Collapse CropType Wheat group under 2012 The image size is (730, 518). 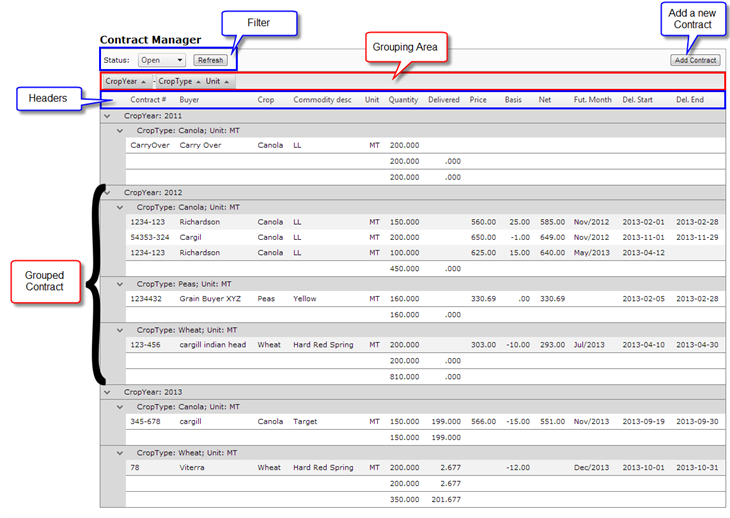[x=121, y=329]
